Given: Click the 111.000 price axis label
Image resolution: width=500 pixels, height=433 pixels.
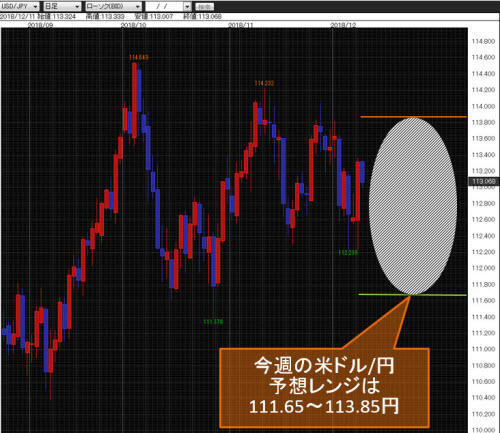Looking at the screenshot, I should tap(483, 349).
